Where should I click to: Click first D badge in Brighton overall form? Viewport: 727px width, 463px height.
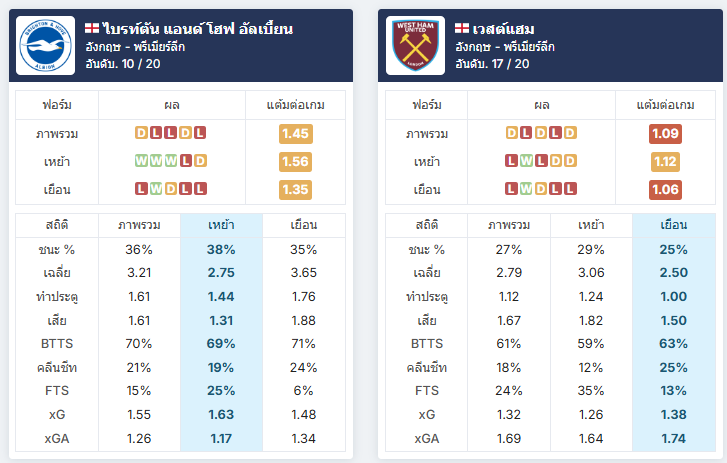click(x=141, y=133)
